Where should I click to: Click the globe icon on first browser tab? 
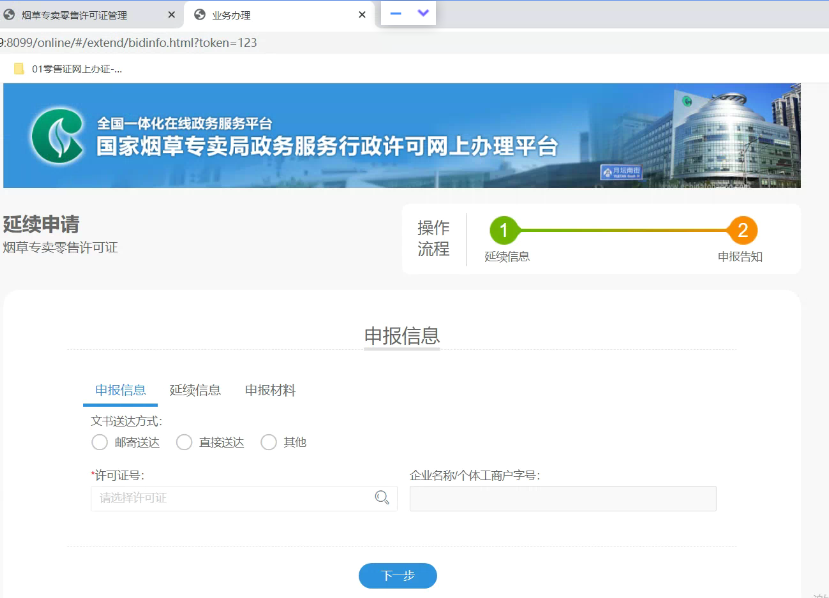pyautogui.click(x=9, y=15)
